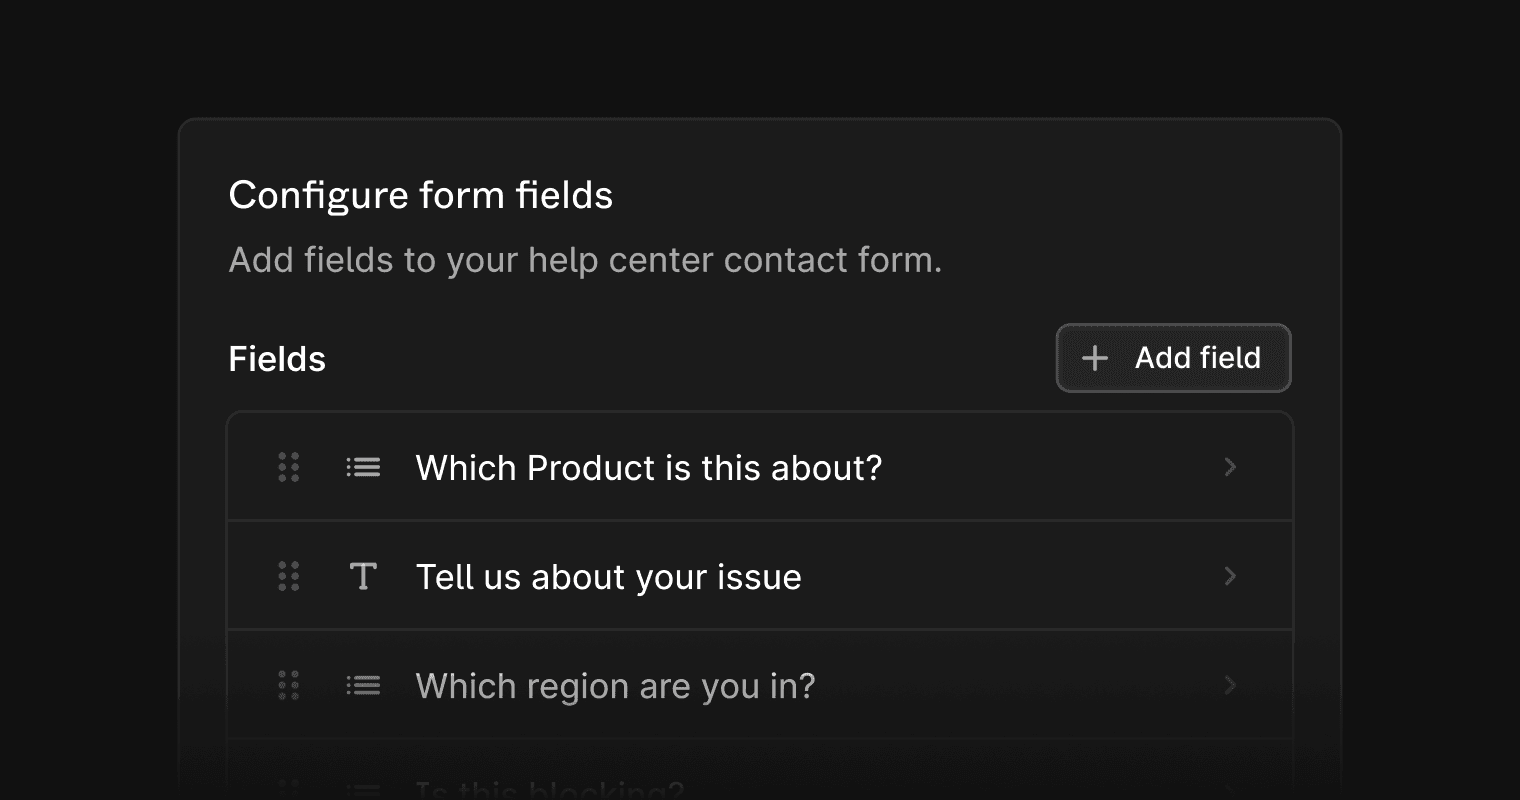Open chevron for Tell us about your issue
1520x800 pixels.
[1230, 576]
